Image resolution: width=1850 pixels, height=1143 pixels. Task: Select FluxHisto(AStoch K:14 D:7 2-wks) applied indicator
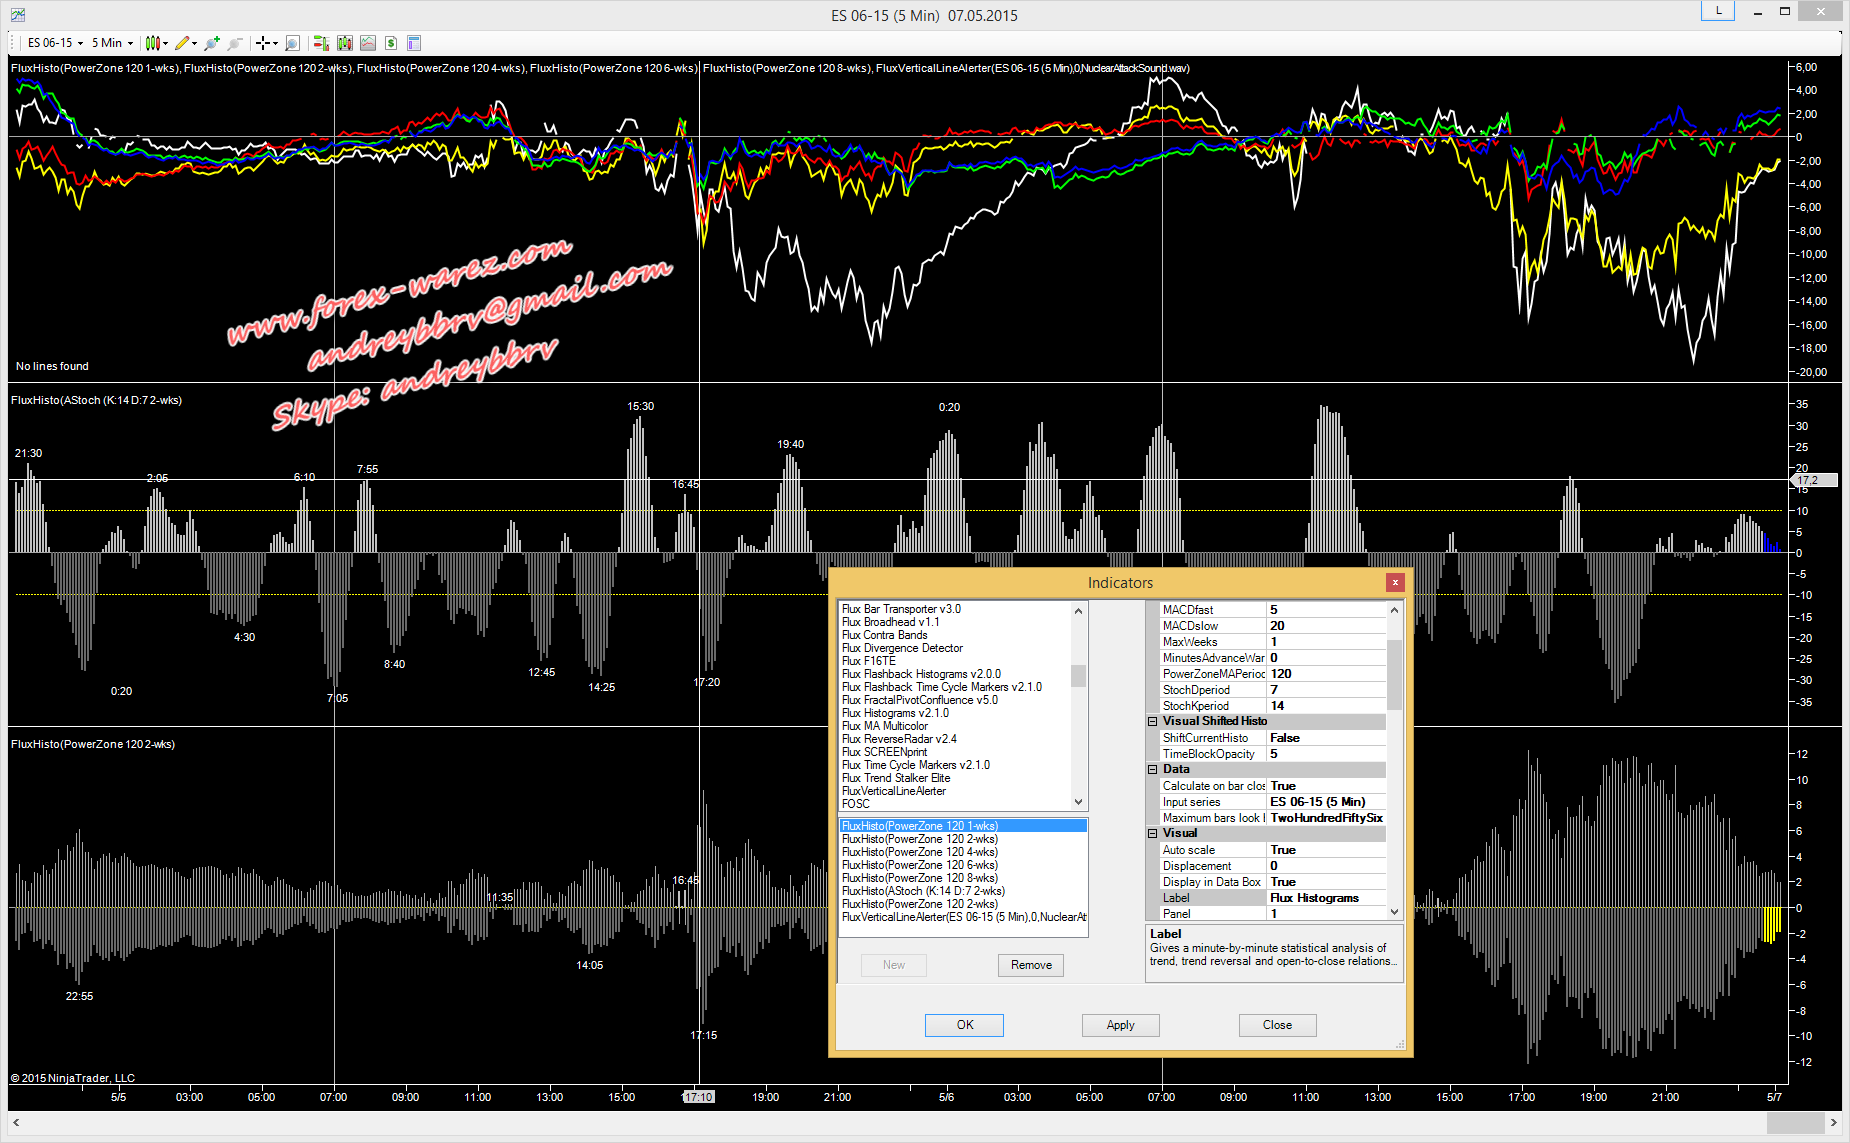(923, 891)
